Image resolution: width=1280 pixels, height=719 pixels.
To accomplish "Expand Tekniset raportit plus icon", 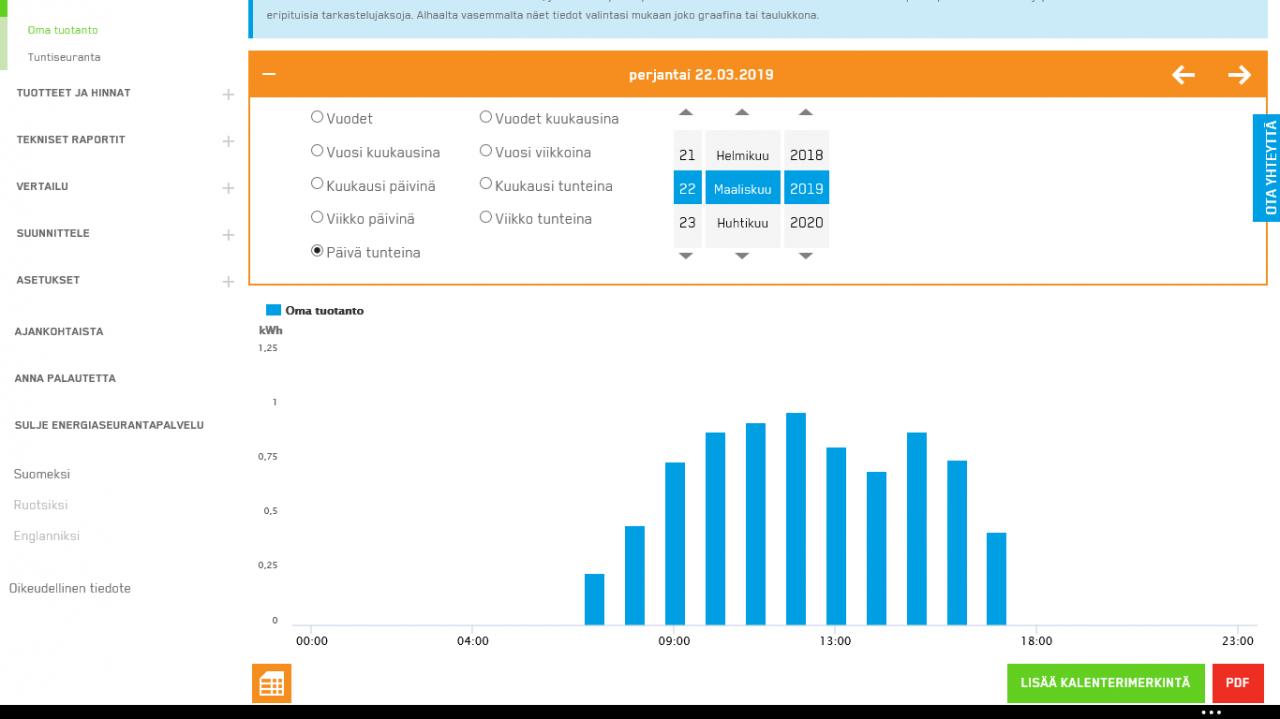I will click(228, 141).
